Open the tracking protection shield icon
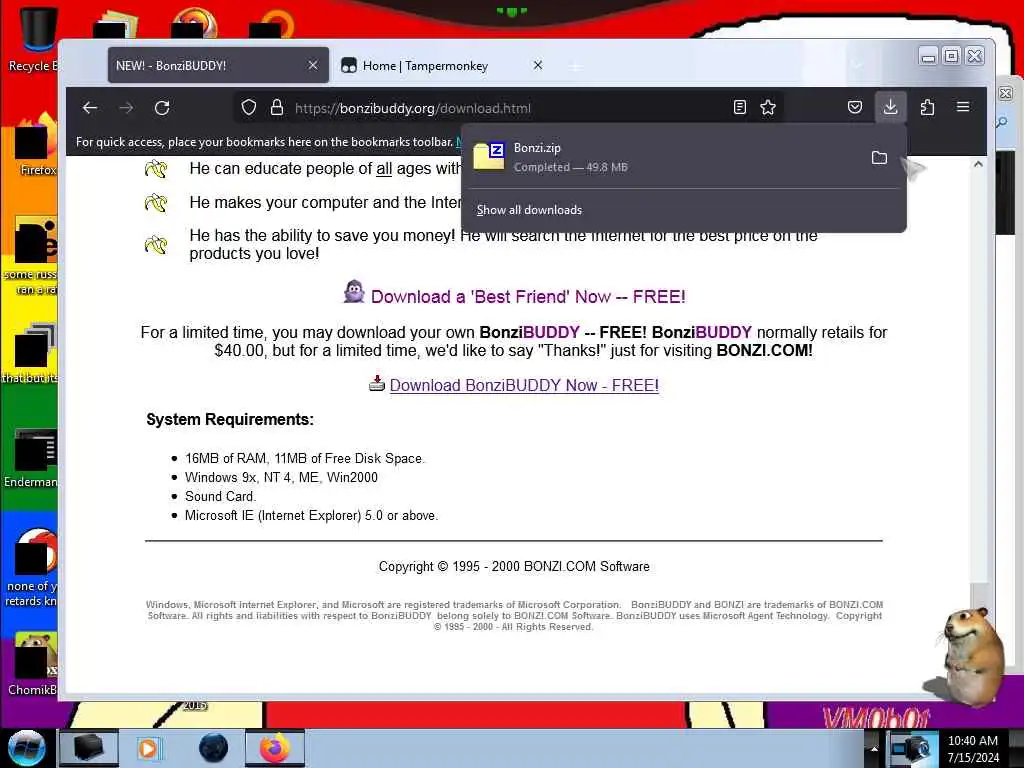Screen dimensions: 1024x768 249,108
